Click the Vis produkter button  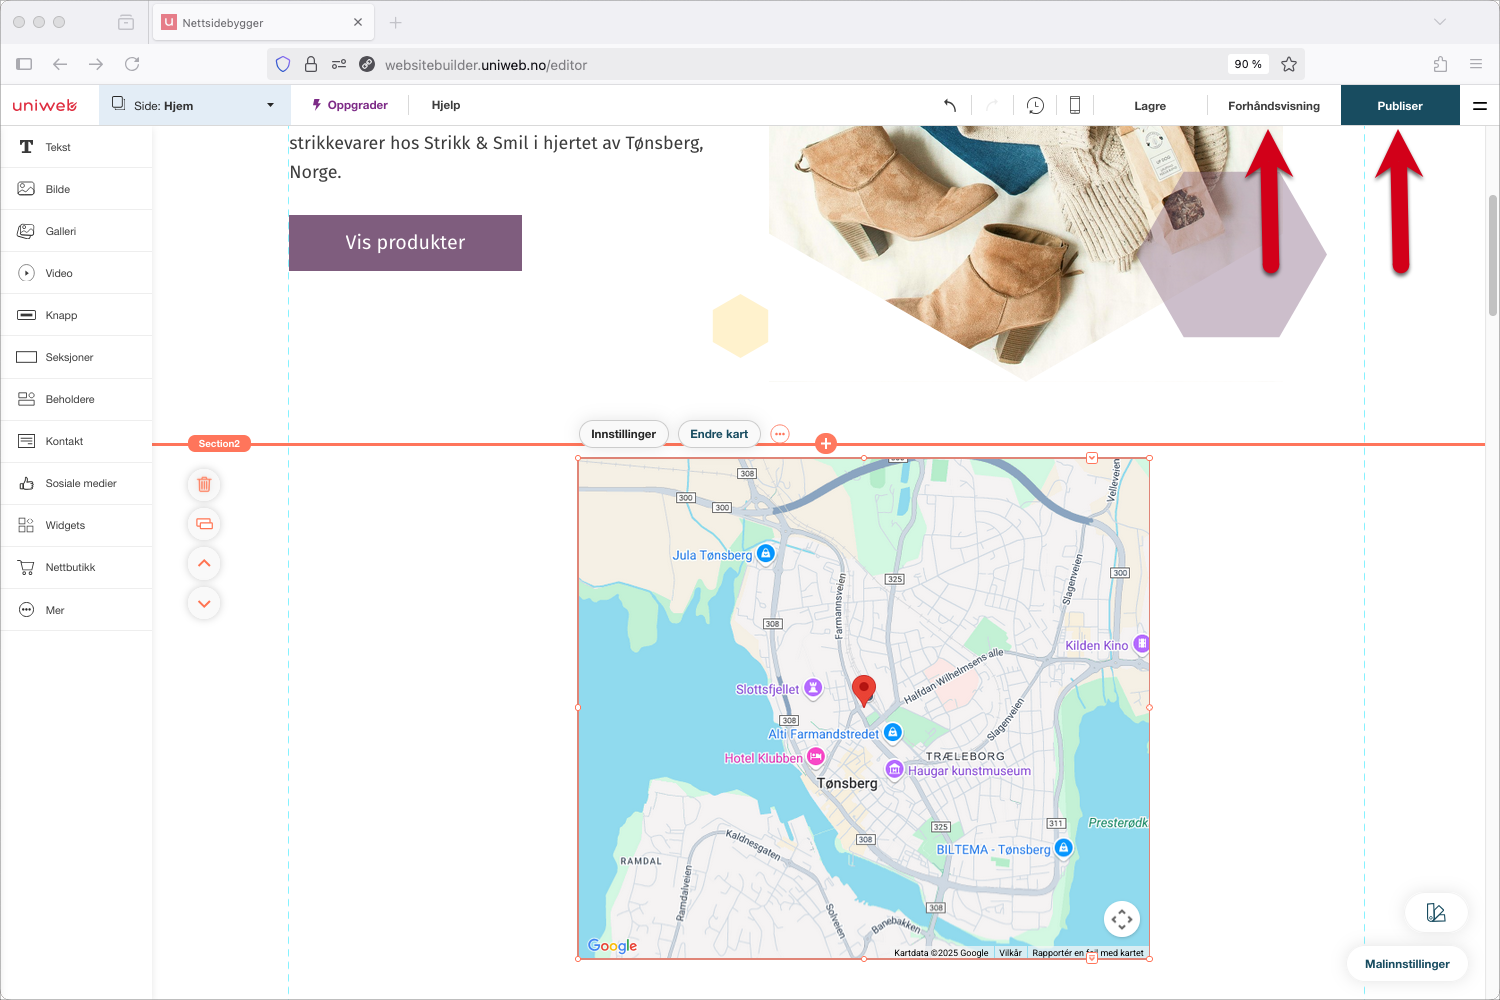click(405, 243)
